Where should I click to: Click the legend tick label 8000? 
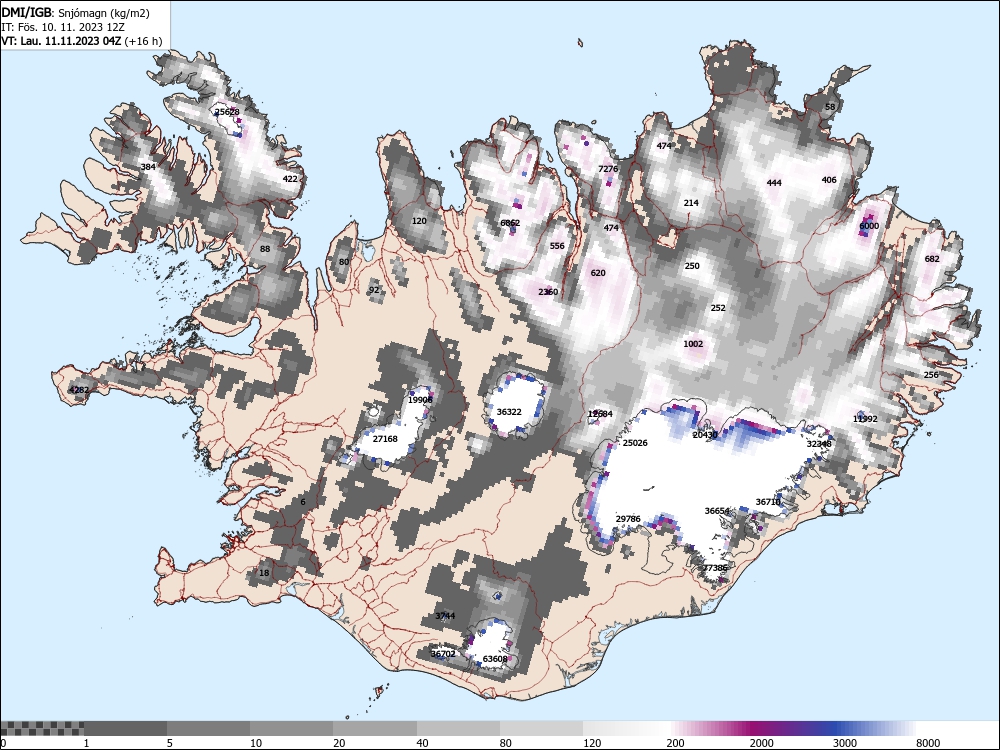pos(928,743)
